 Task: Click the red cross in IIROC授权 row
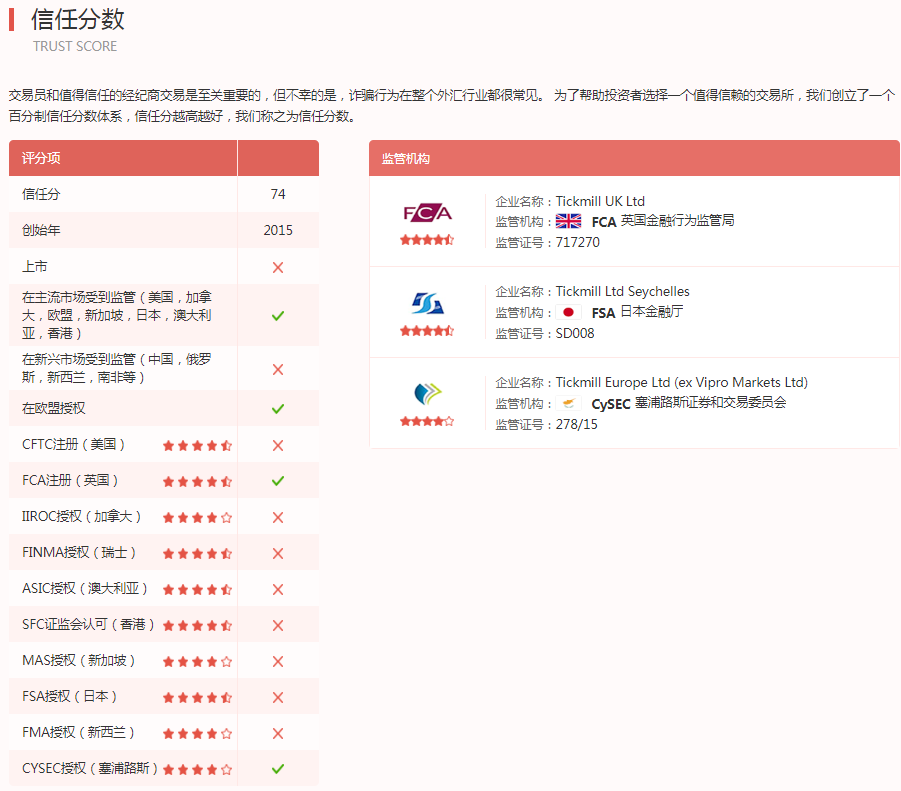[278, 518]
